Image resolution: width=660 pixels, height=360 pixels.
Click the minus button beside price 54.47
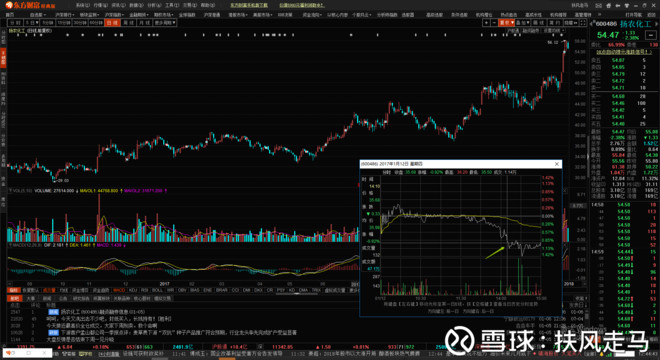(x=651, y=35)
